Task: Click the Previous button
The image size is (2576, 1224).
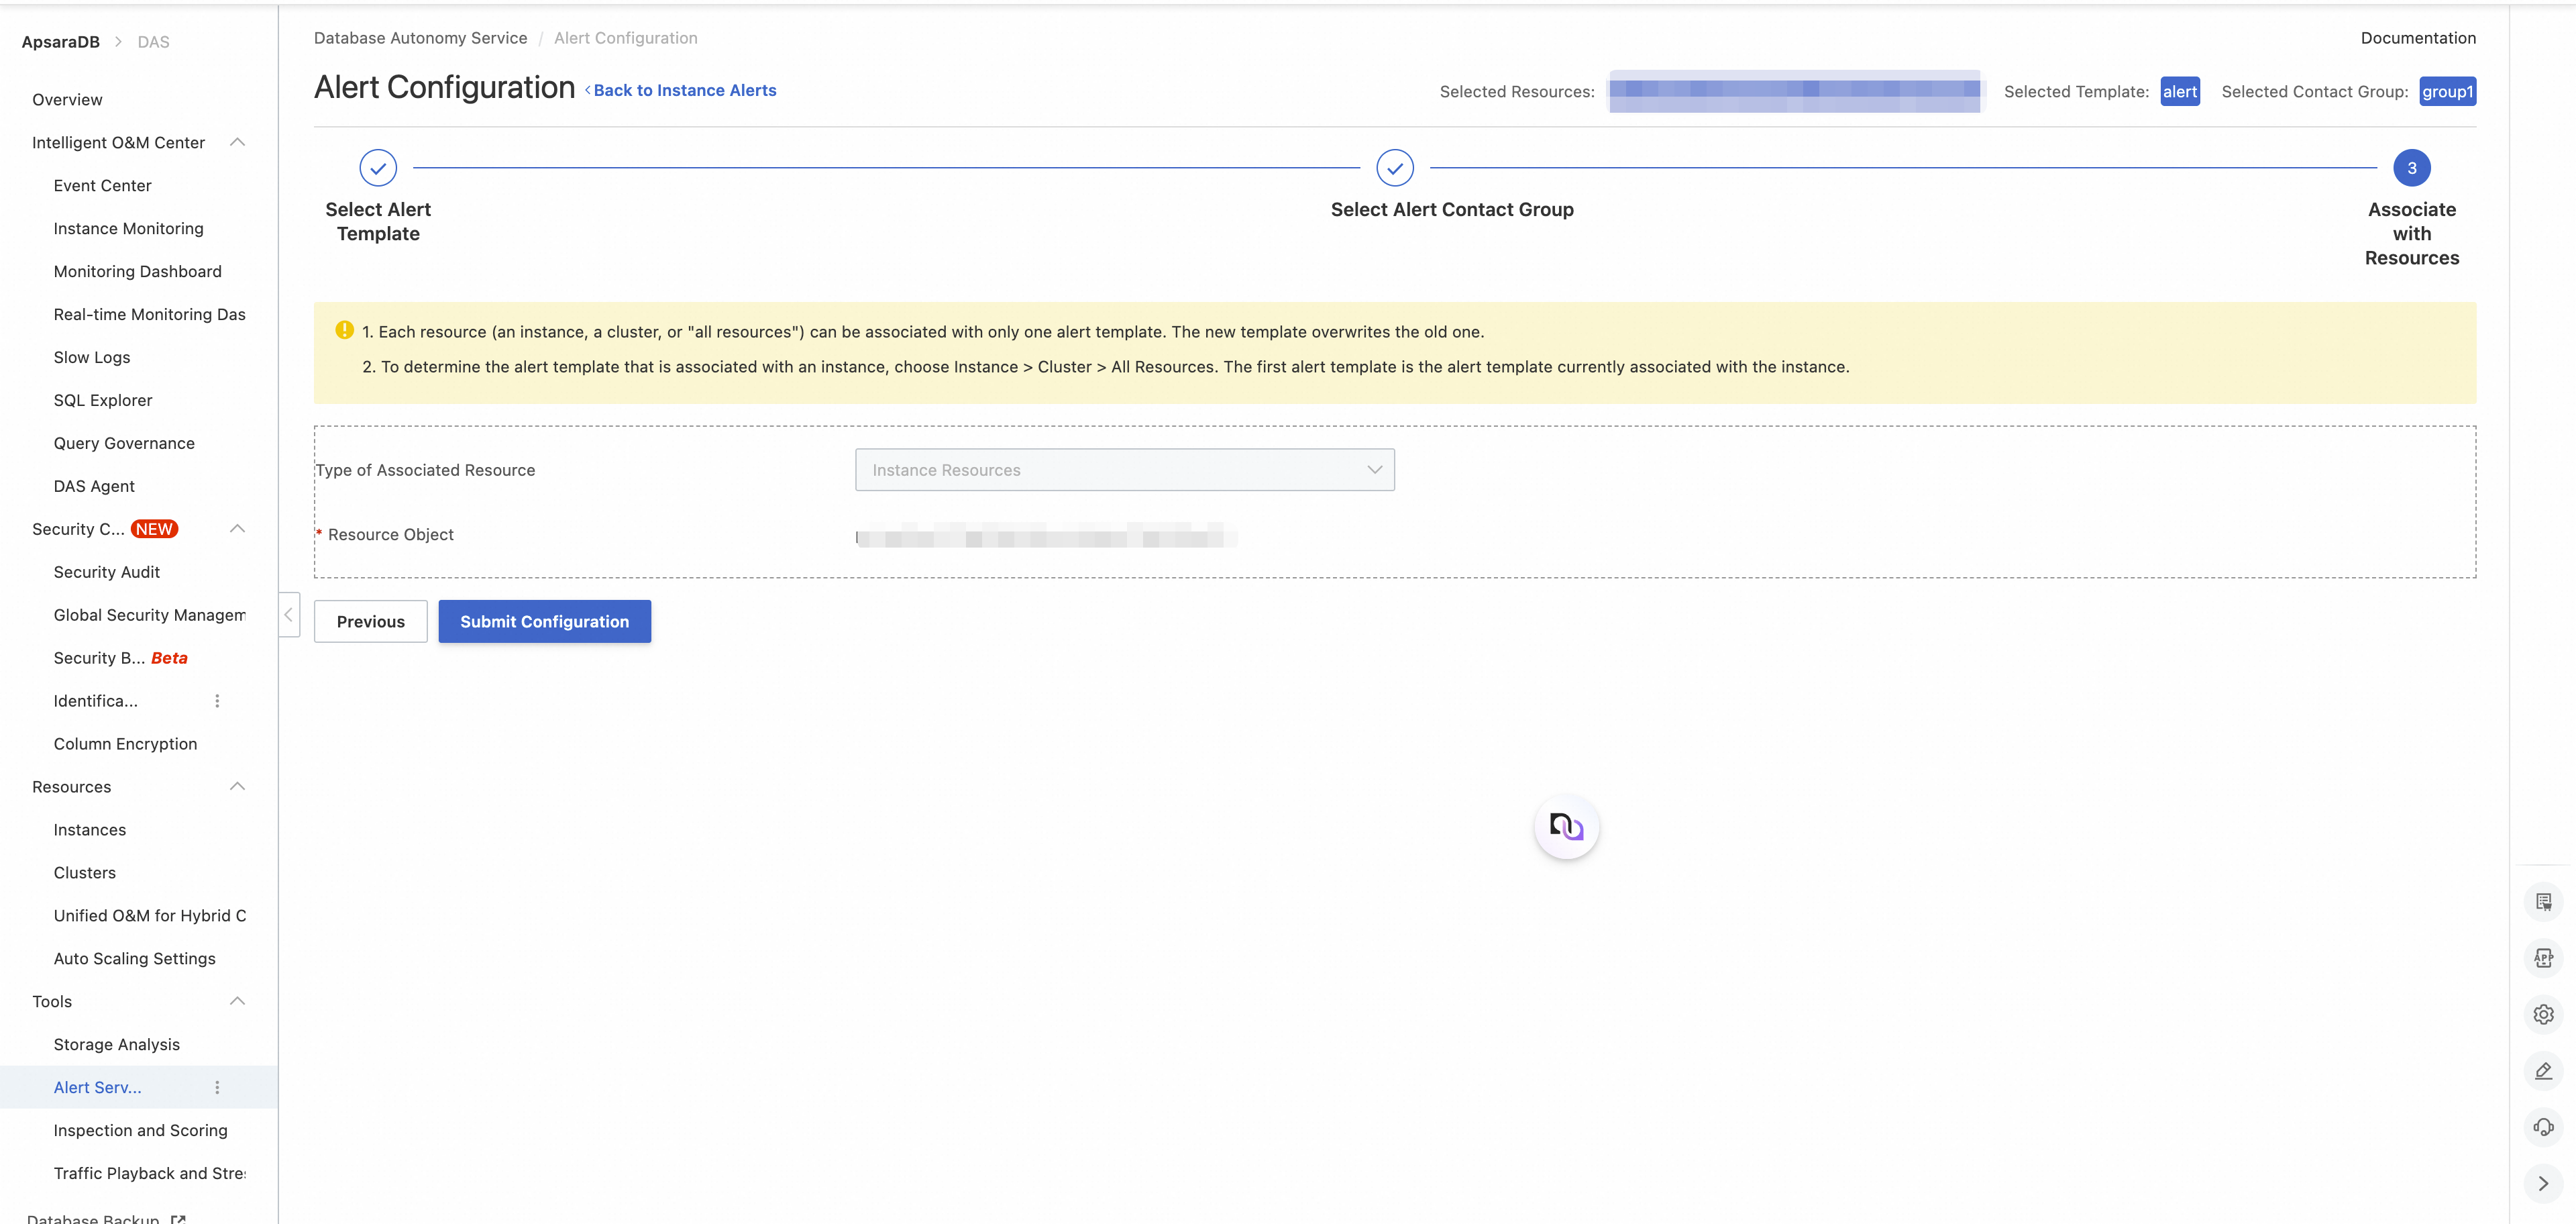Action: [x=370, y=621]
